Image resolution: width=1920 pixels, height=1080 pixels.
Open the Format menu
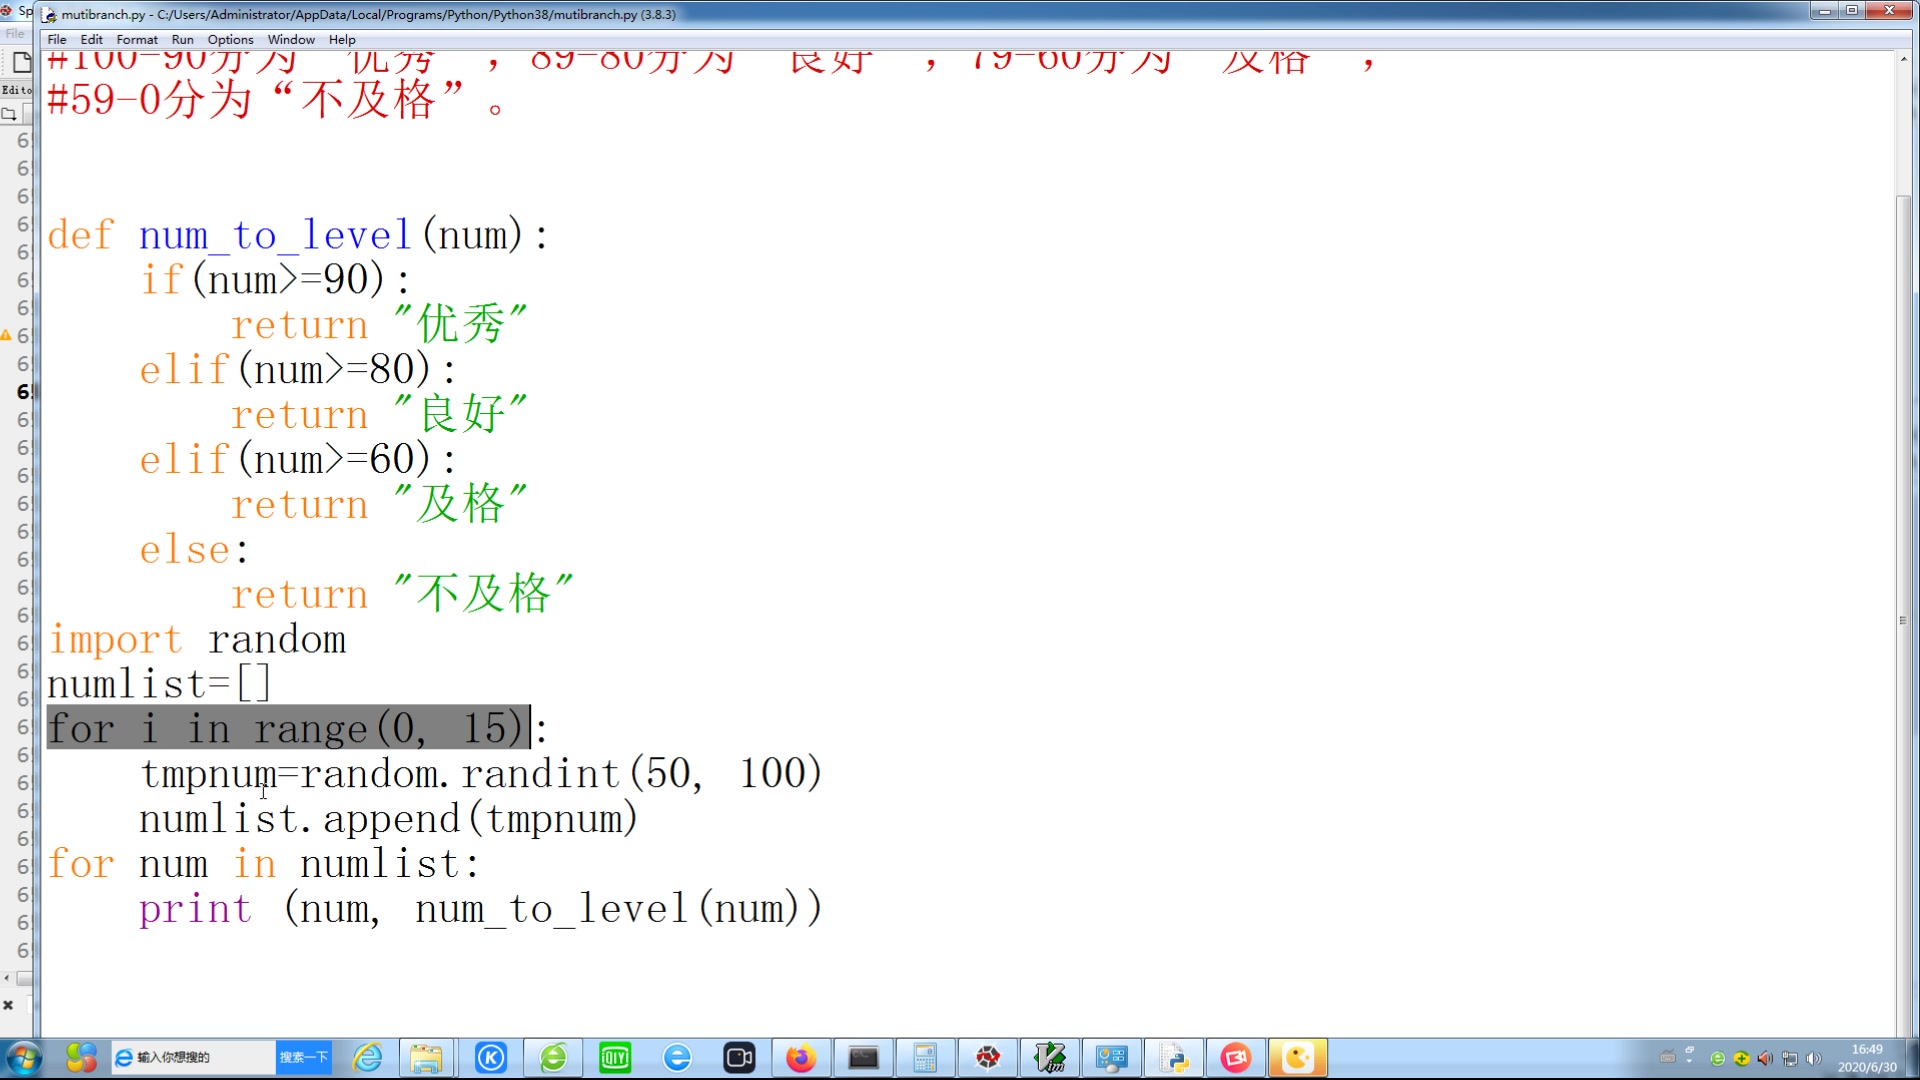pyautogui.click(x=137, y=40)
